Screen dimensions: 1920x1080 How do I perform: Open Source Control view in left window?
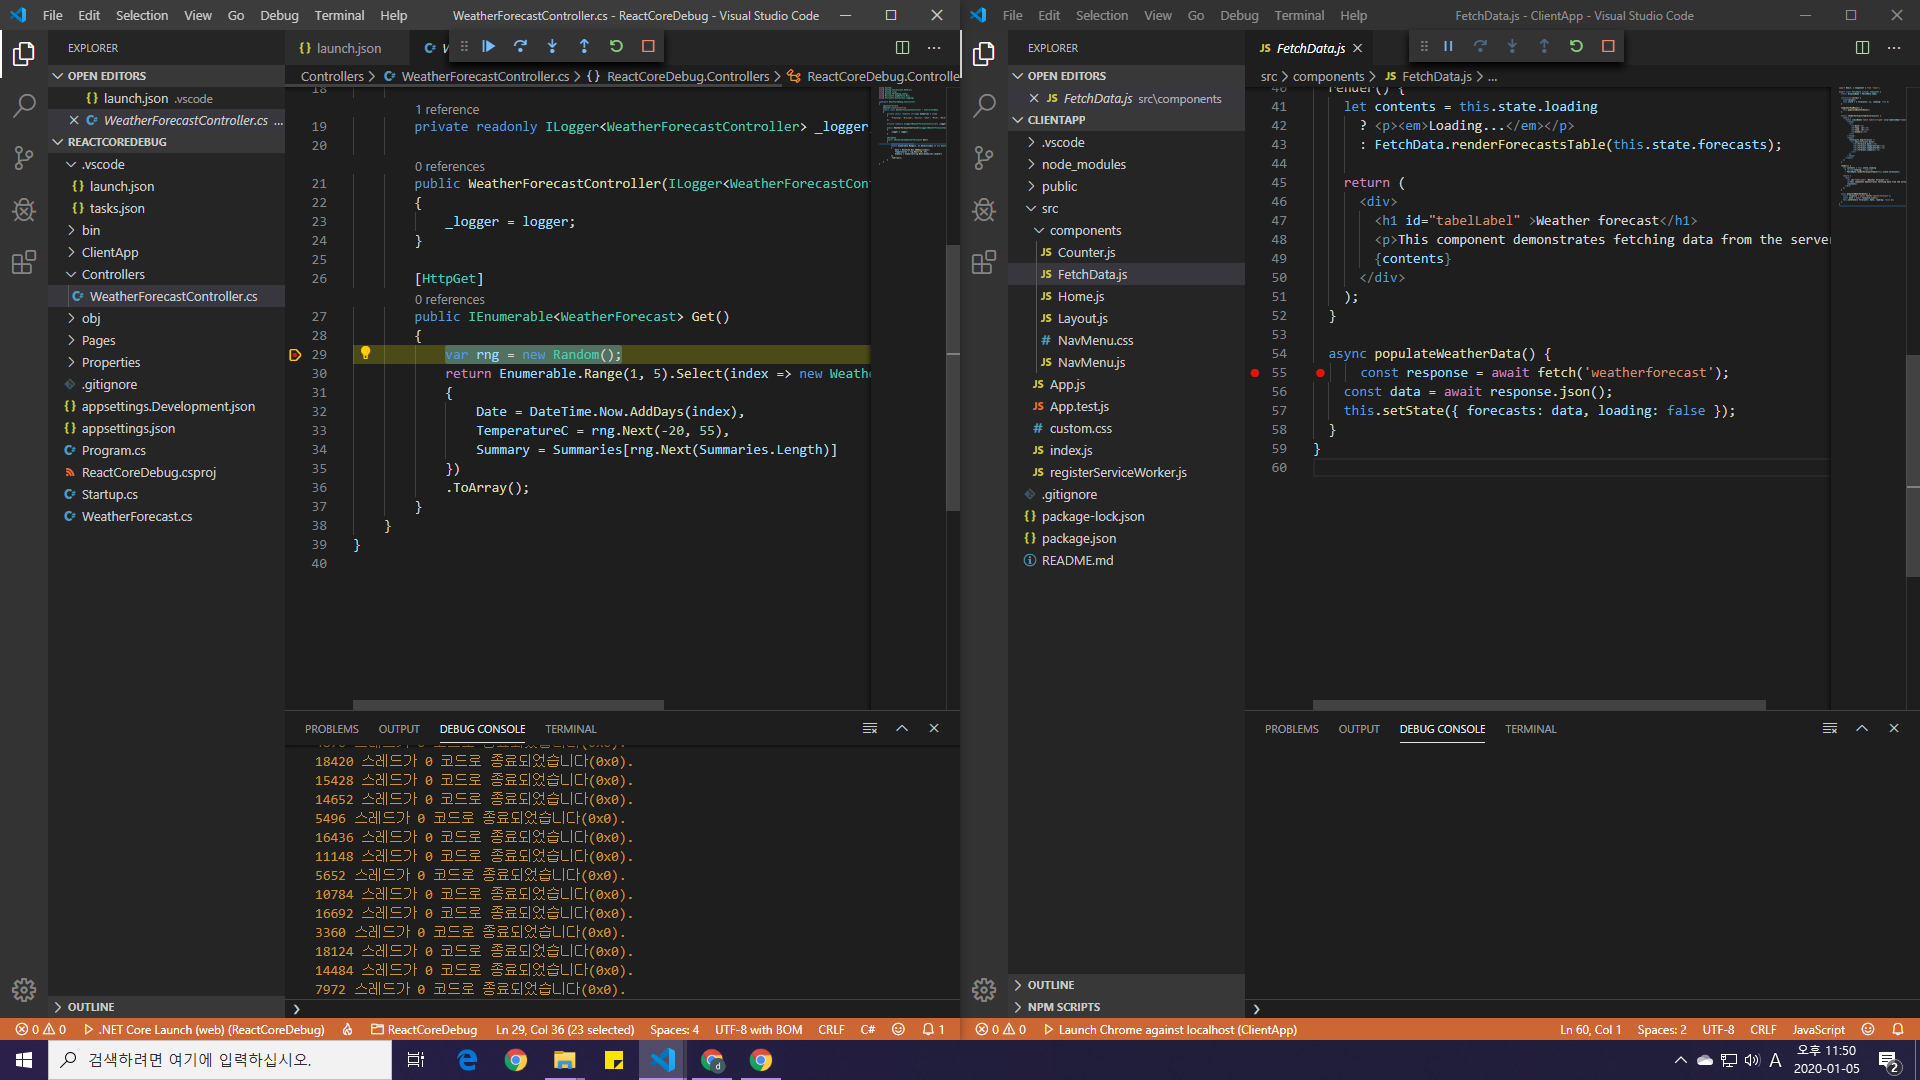(24, 157)
